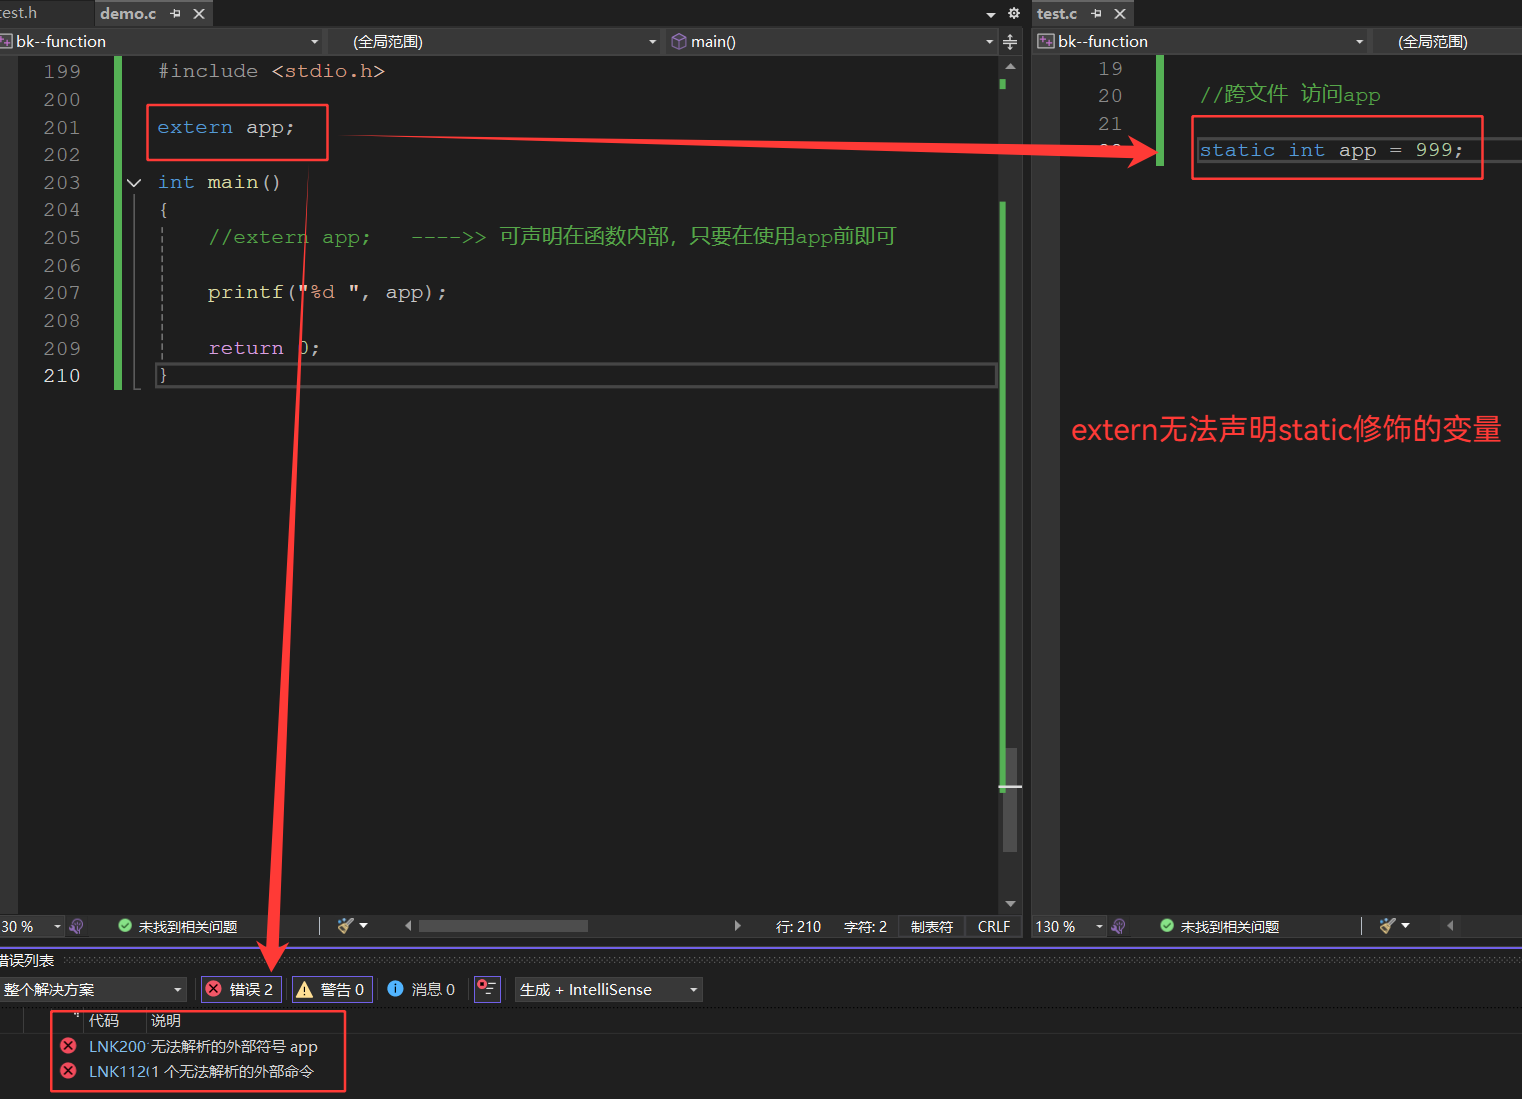Click the no issues found checkmark in demo.c
Viewport: 1522px width, 1099px height.
(x=125, y=926)
